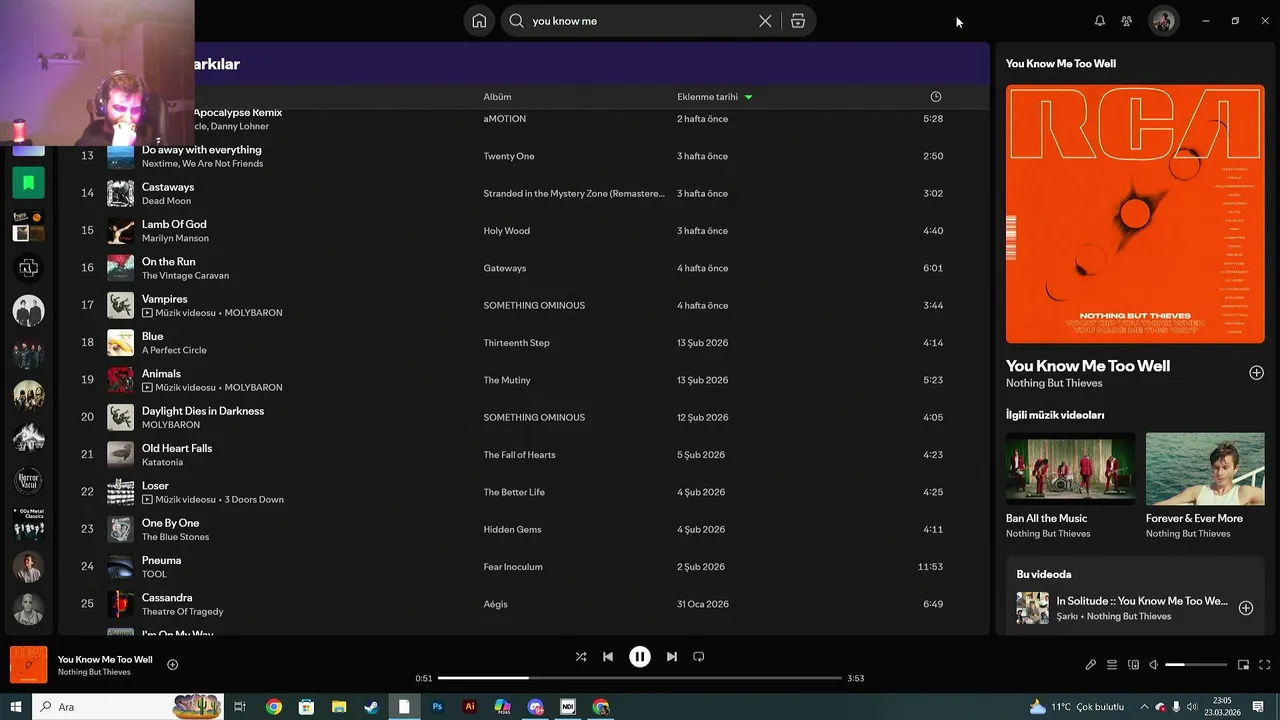1280x720 pixels.
Task: Seek within the song progress bar
Action: click(640, 678)
